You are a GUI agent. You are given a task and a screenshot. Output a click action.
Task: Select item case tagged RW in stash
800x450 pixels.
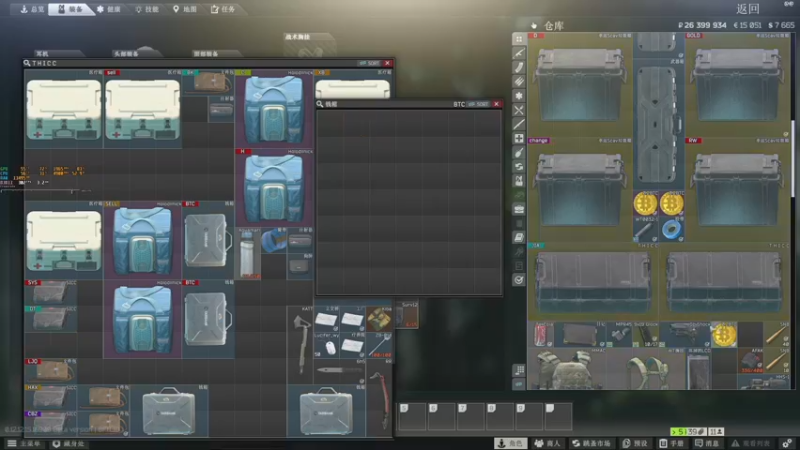pos(738,190)
